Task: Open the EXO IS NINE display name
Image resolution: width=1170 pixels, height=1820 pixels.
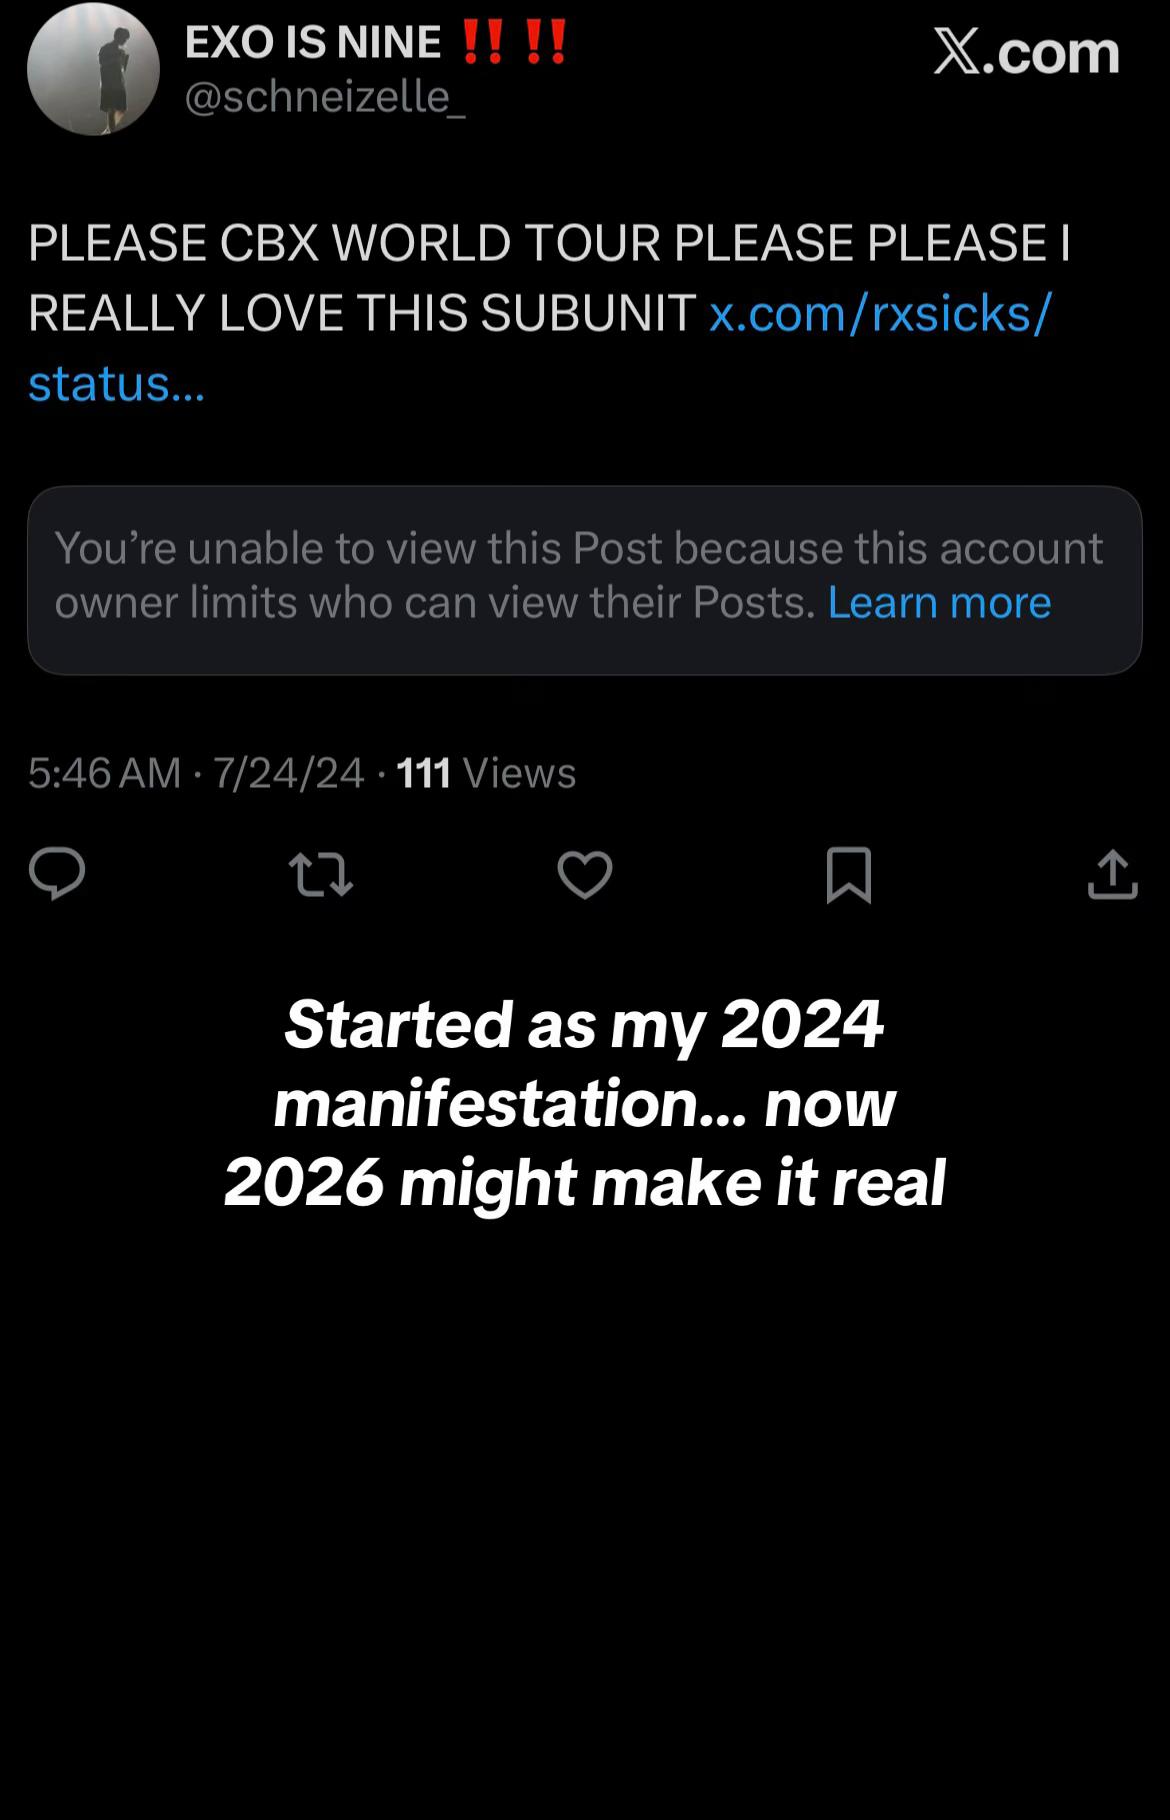Action: [x=313, y=42]
